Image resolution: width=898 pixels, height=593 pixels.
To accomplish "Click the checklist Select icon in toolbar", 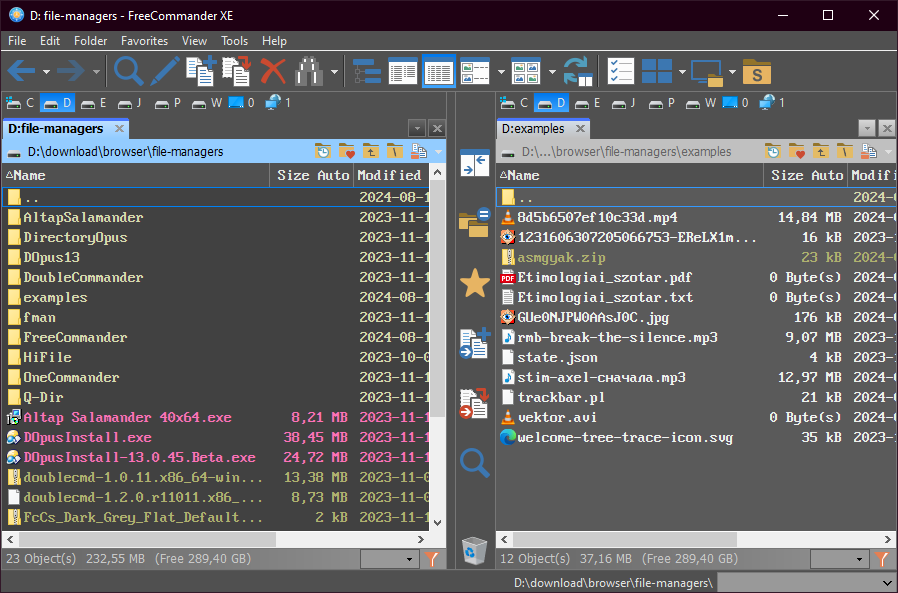I will pyautogui.click(x=621, y=71).
